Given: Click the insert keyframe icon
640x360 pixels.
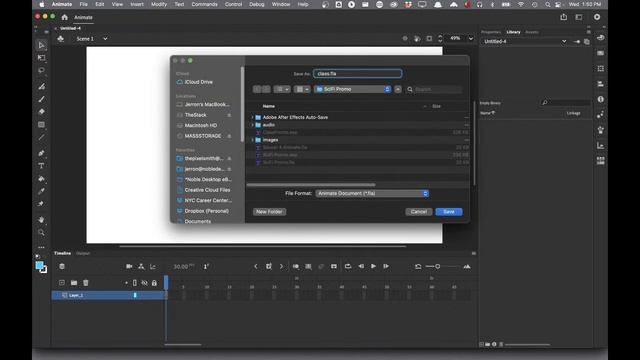Looking at the screenshot, I should [269, 267].
